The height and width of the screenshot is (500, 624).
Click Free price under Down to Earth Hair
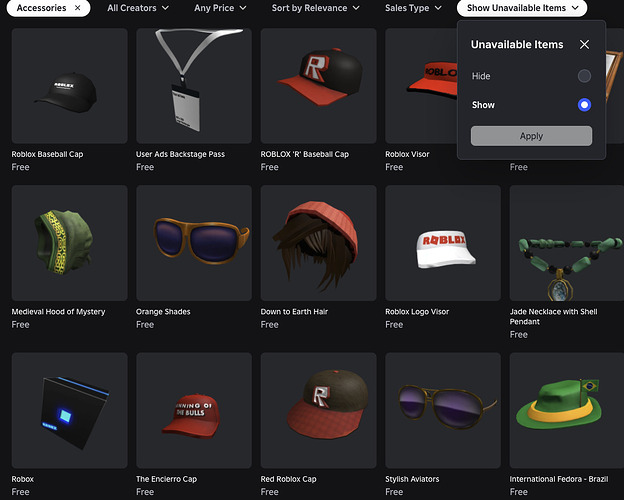point(269,325)
